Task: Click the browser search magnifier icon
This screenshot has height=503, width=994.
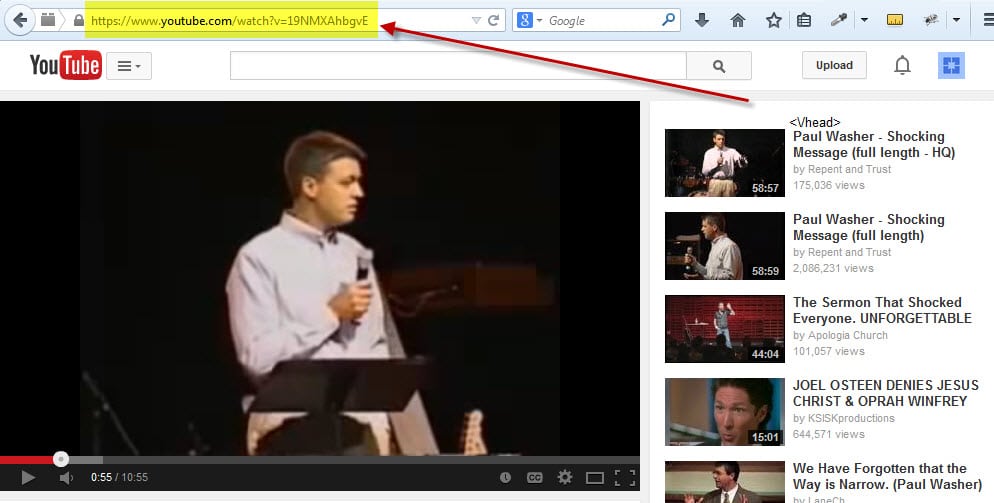Action: (x=668, y=20)
